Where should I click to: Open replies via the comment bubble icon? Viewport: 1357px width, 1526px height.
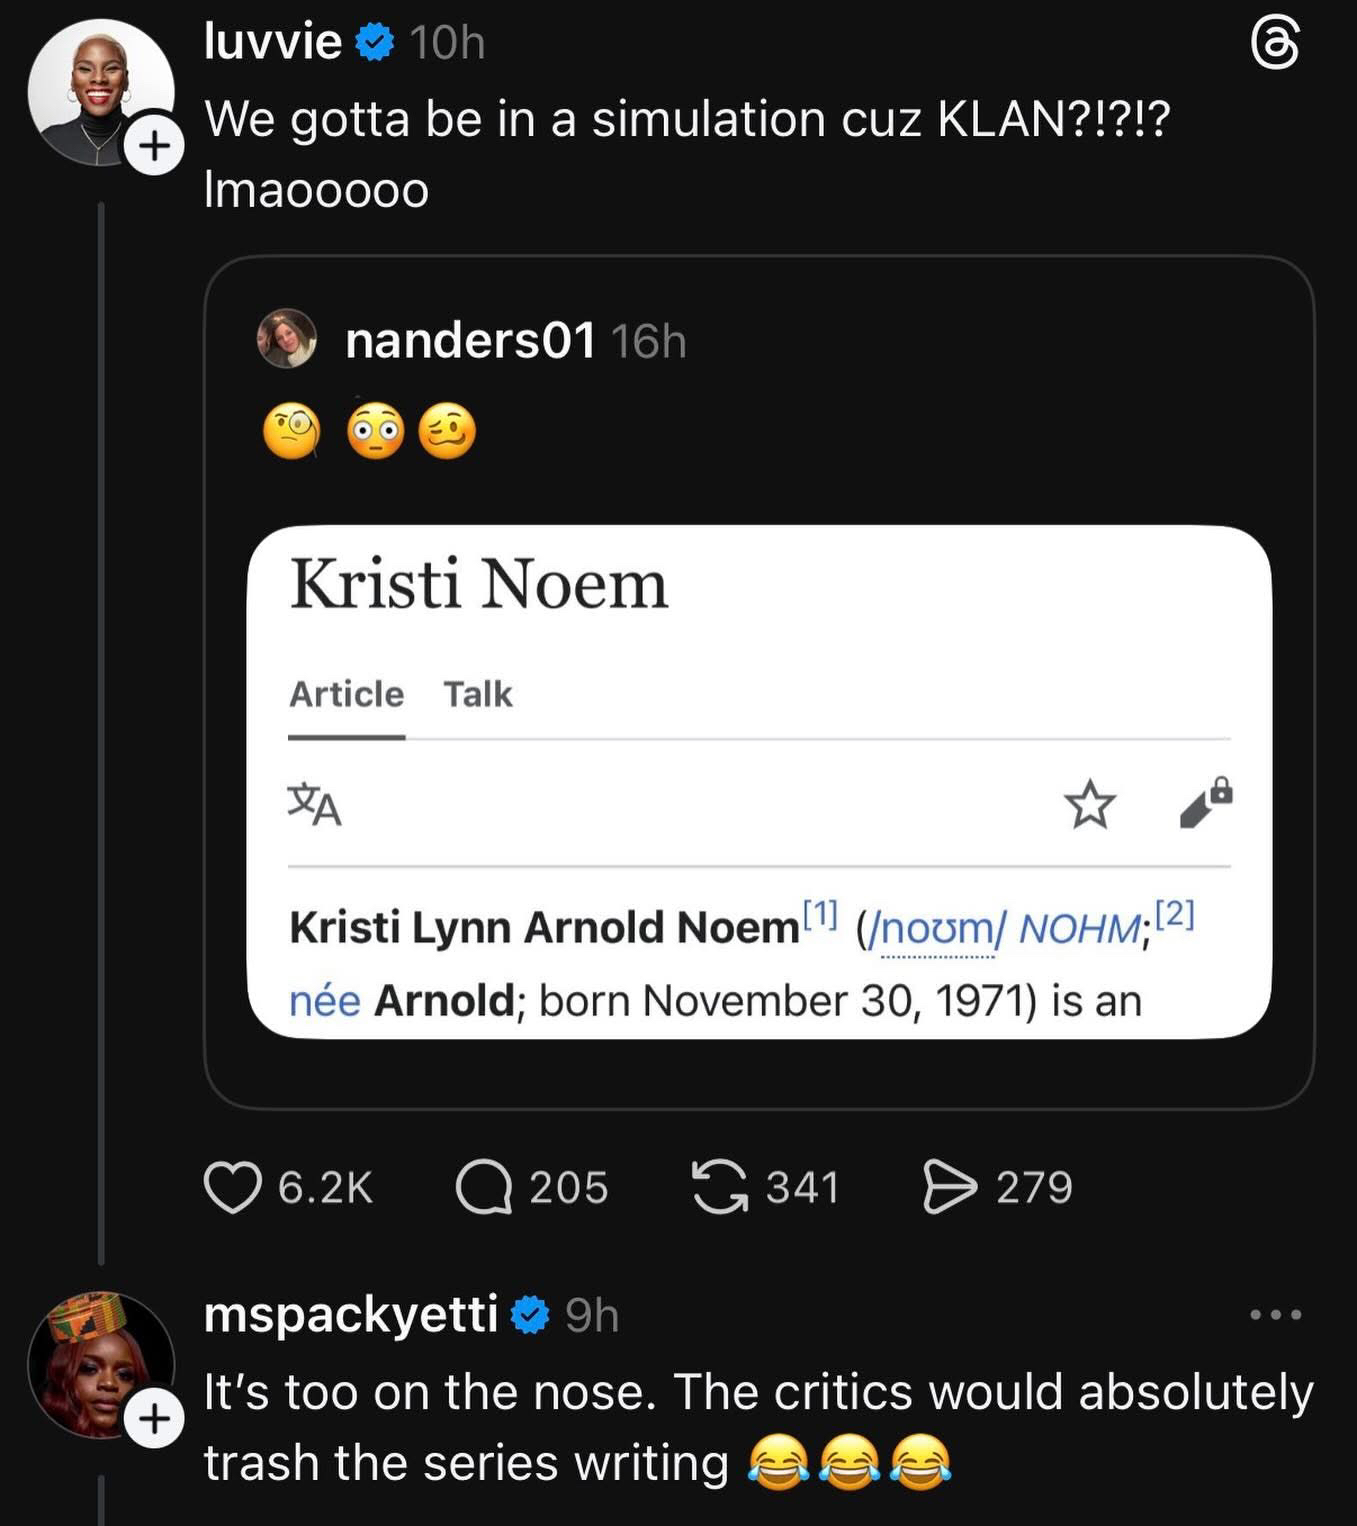coord(484,1188)
